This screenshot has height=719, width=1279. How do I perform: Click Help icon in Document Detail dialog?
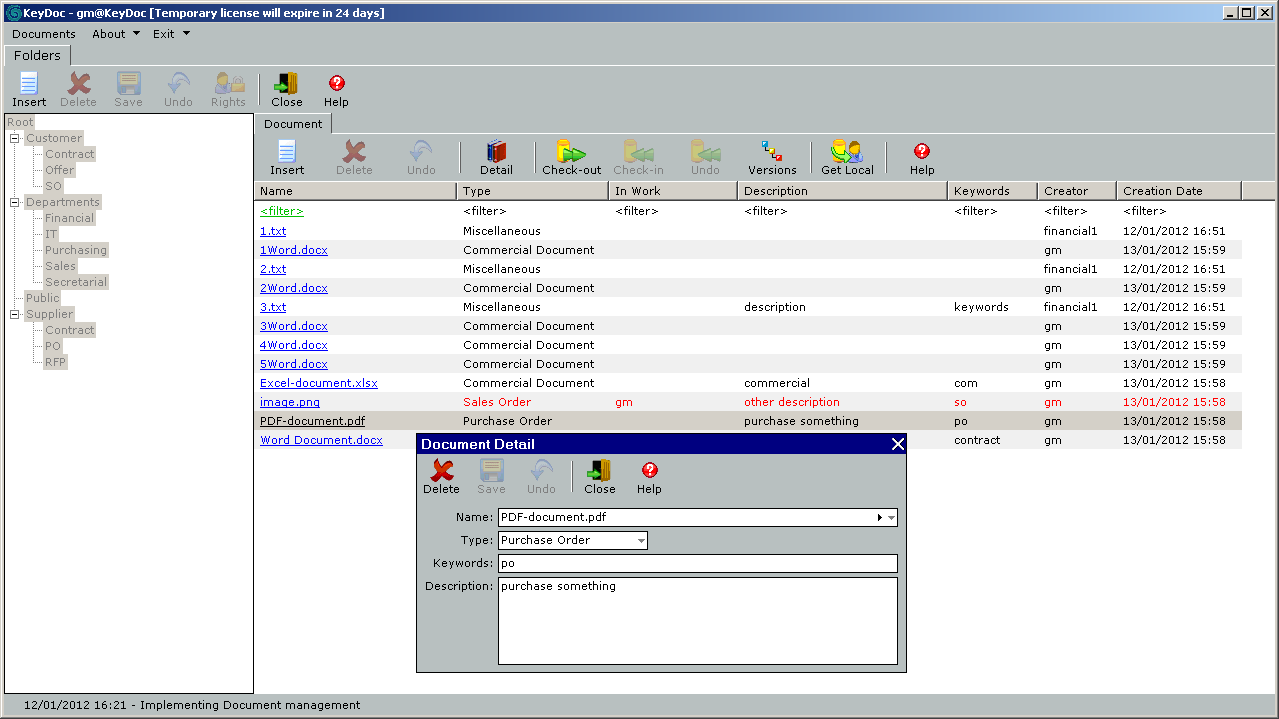coord(649,472)
